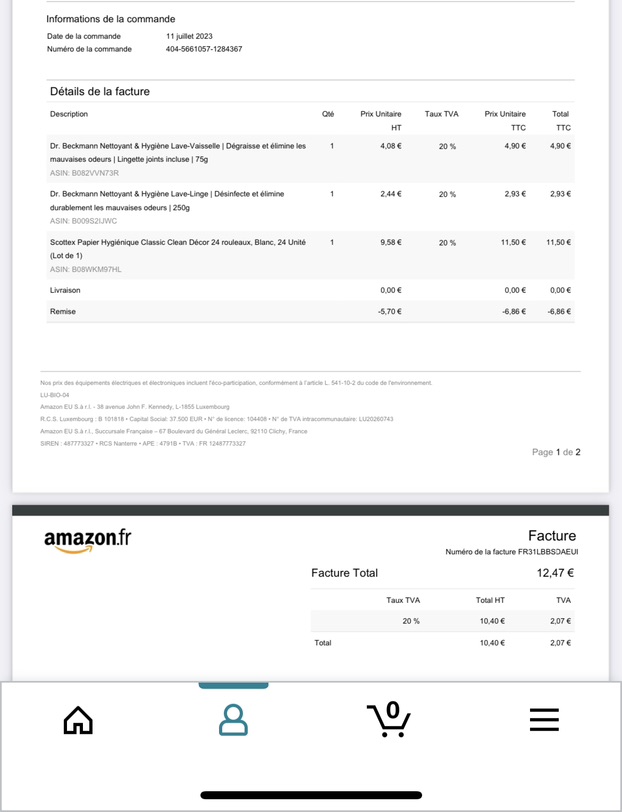The image size is (622, 812).
Task: Click the Livraison row label
Action: 65,291
